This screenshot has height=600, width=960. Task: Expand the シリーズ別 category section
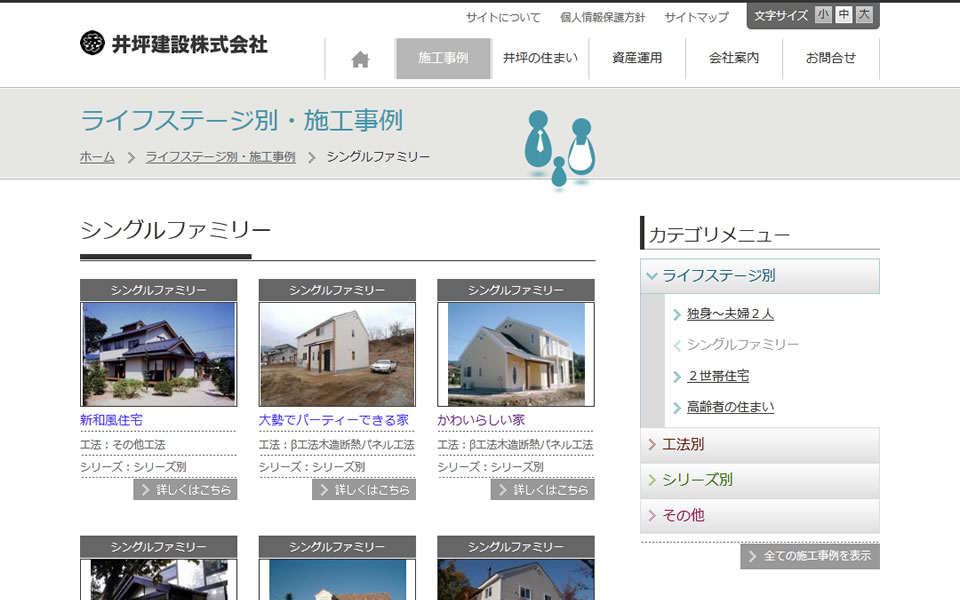(x=760, y=480)
